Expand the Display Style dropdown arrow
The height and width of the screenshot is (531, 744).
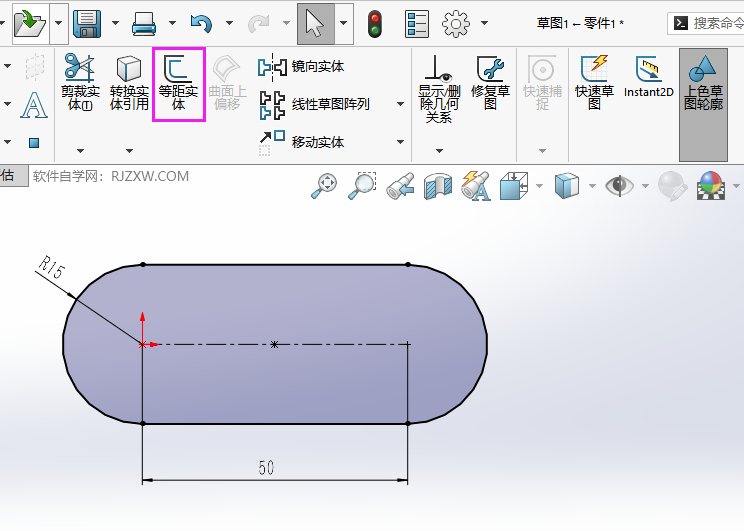click(592, 186)
